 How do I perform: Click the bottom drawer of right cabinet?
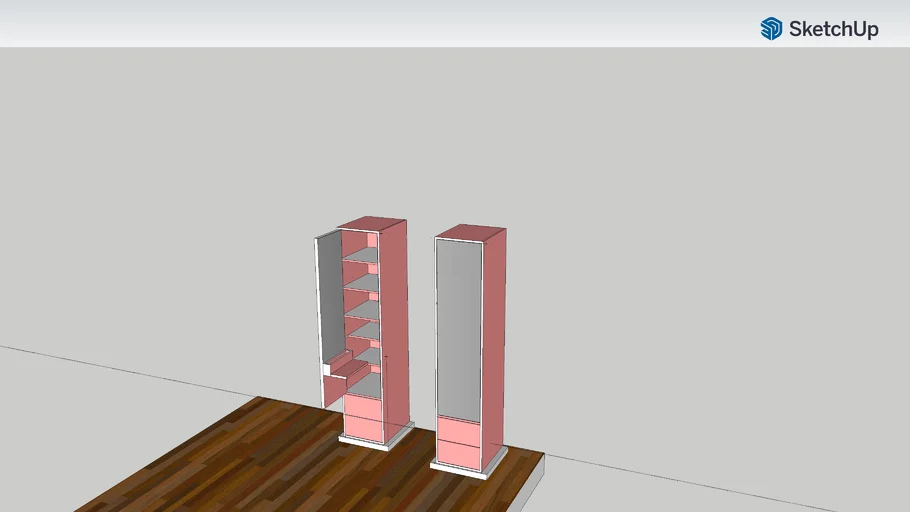pyautogui.click(x=457, y=455)
